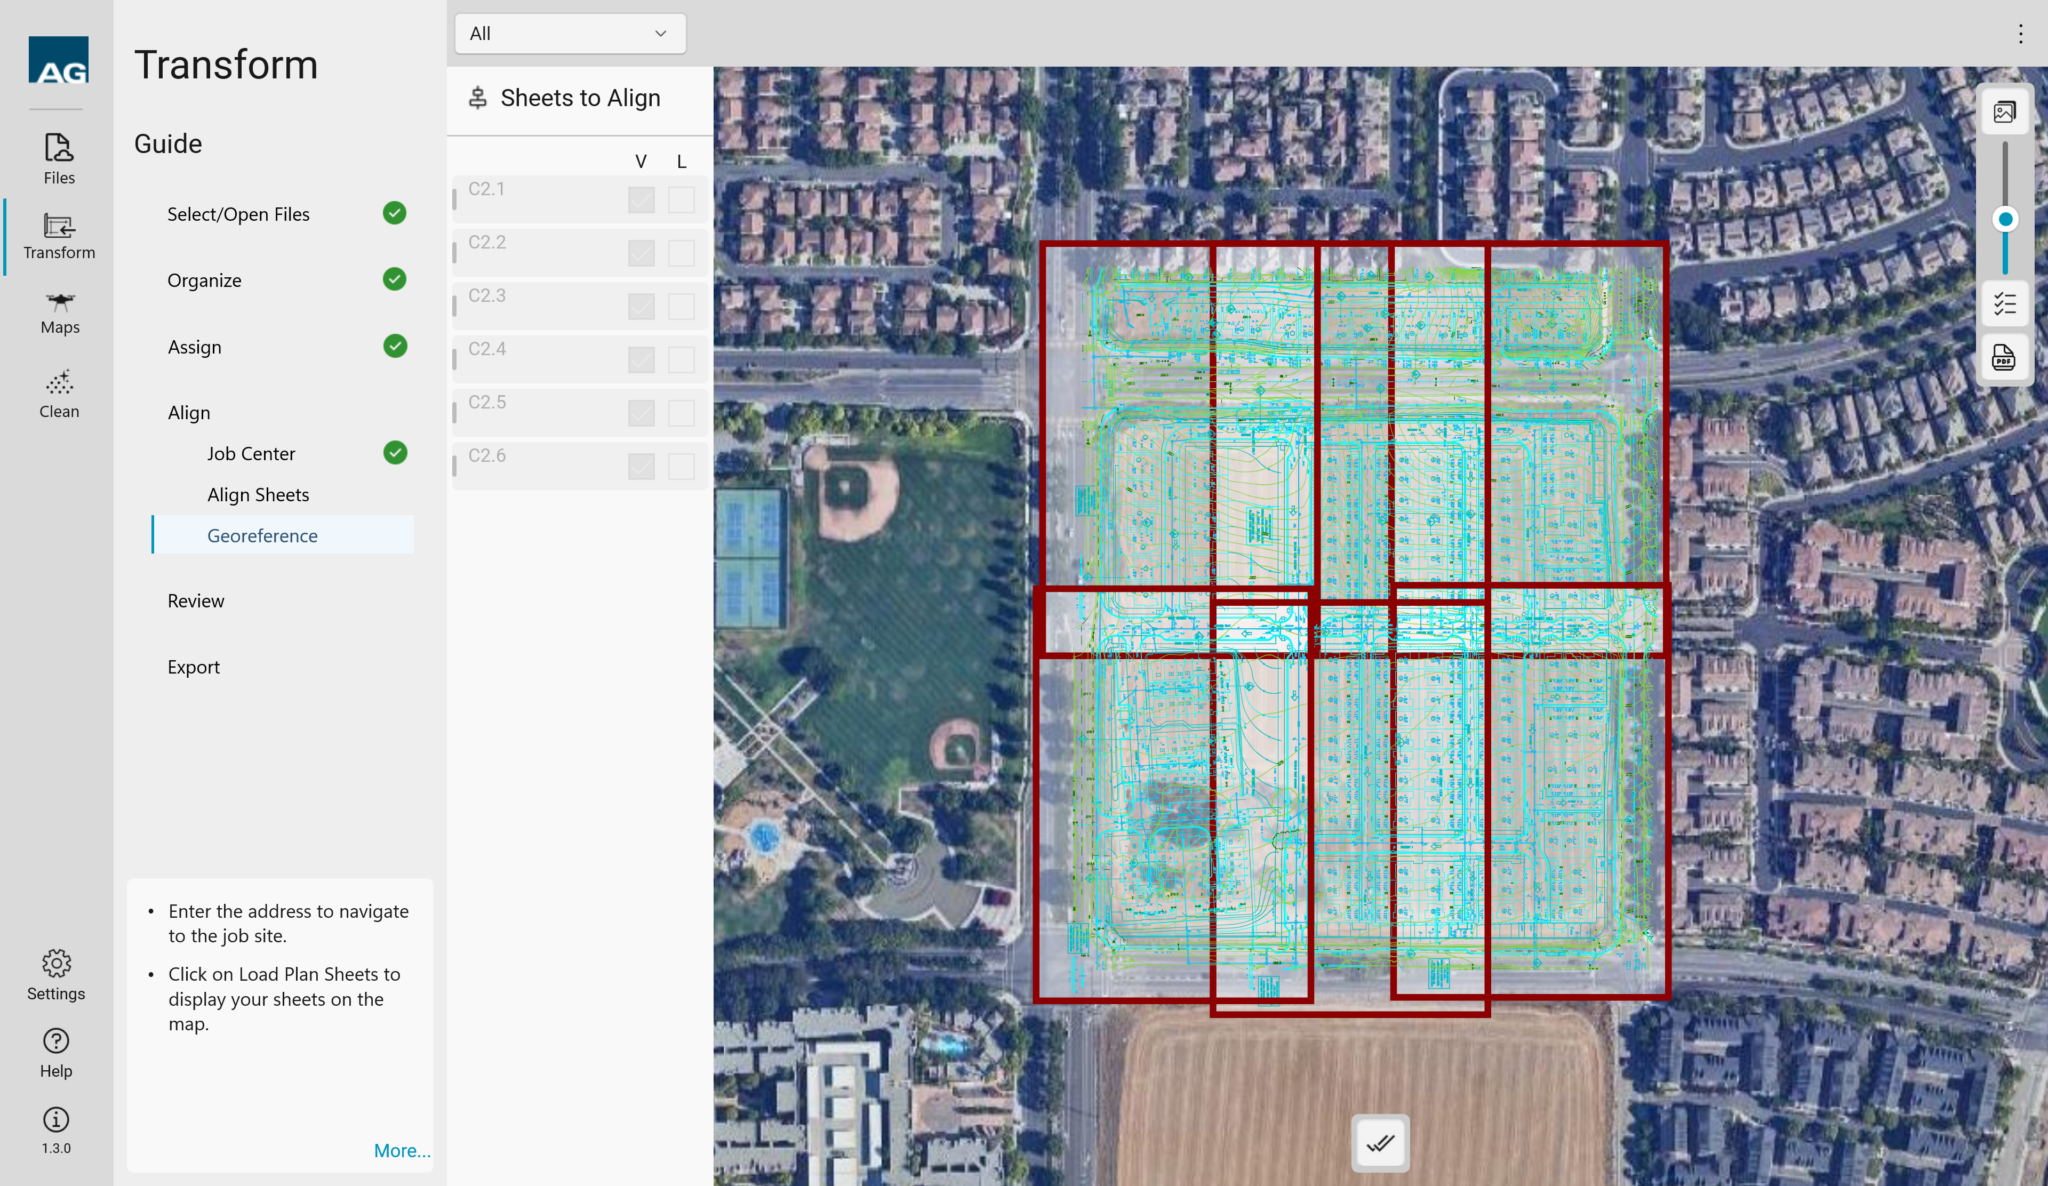Image resolution: width=2048 pixels, height=1186 pixels.
Task: Go to the Align Sheets step
Action: click(x=257, y=494)
